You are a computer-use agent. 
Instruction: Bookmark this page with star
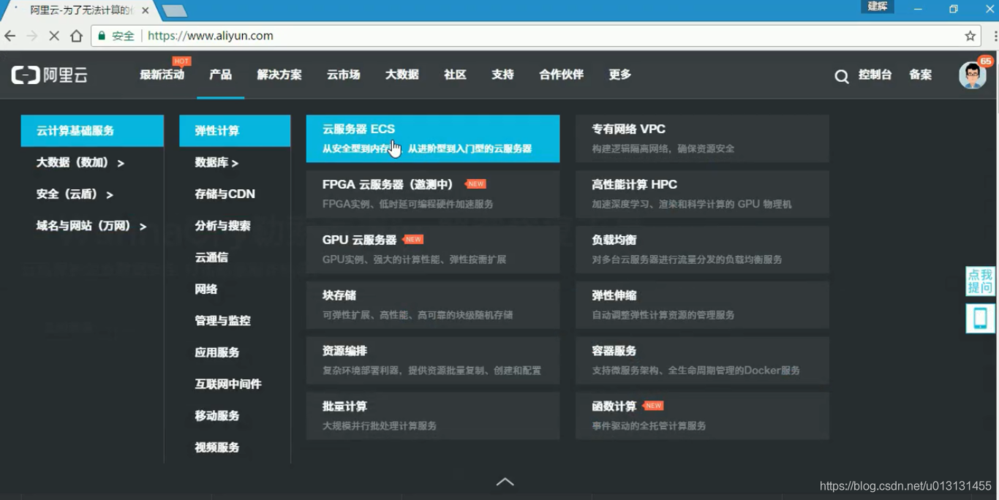(x=970, y=36)
